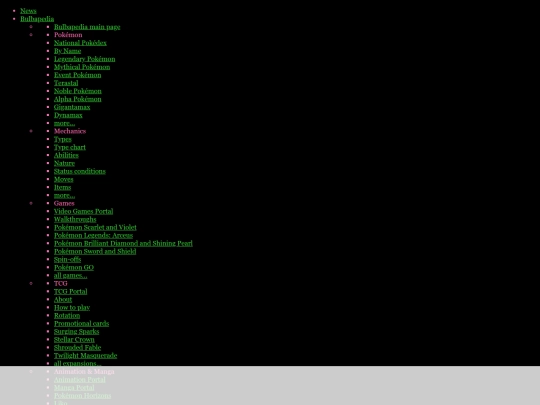Open the Noble Pokémon link
Image resolution: width=540 pixels, height=405 pixels.
click(x=78, y=91)
